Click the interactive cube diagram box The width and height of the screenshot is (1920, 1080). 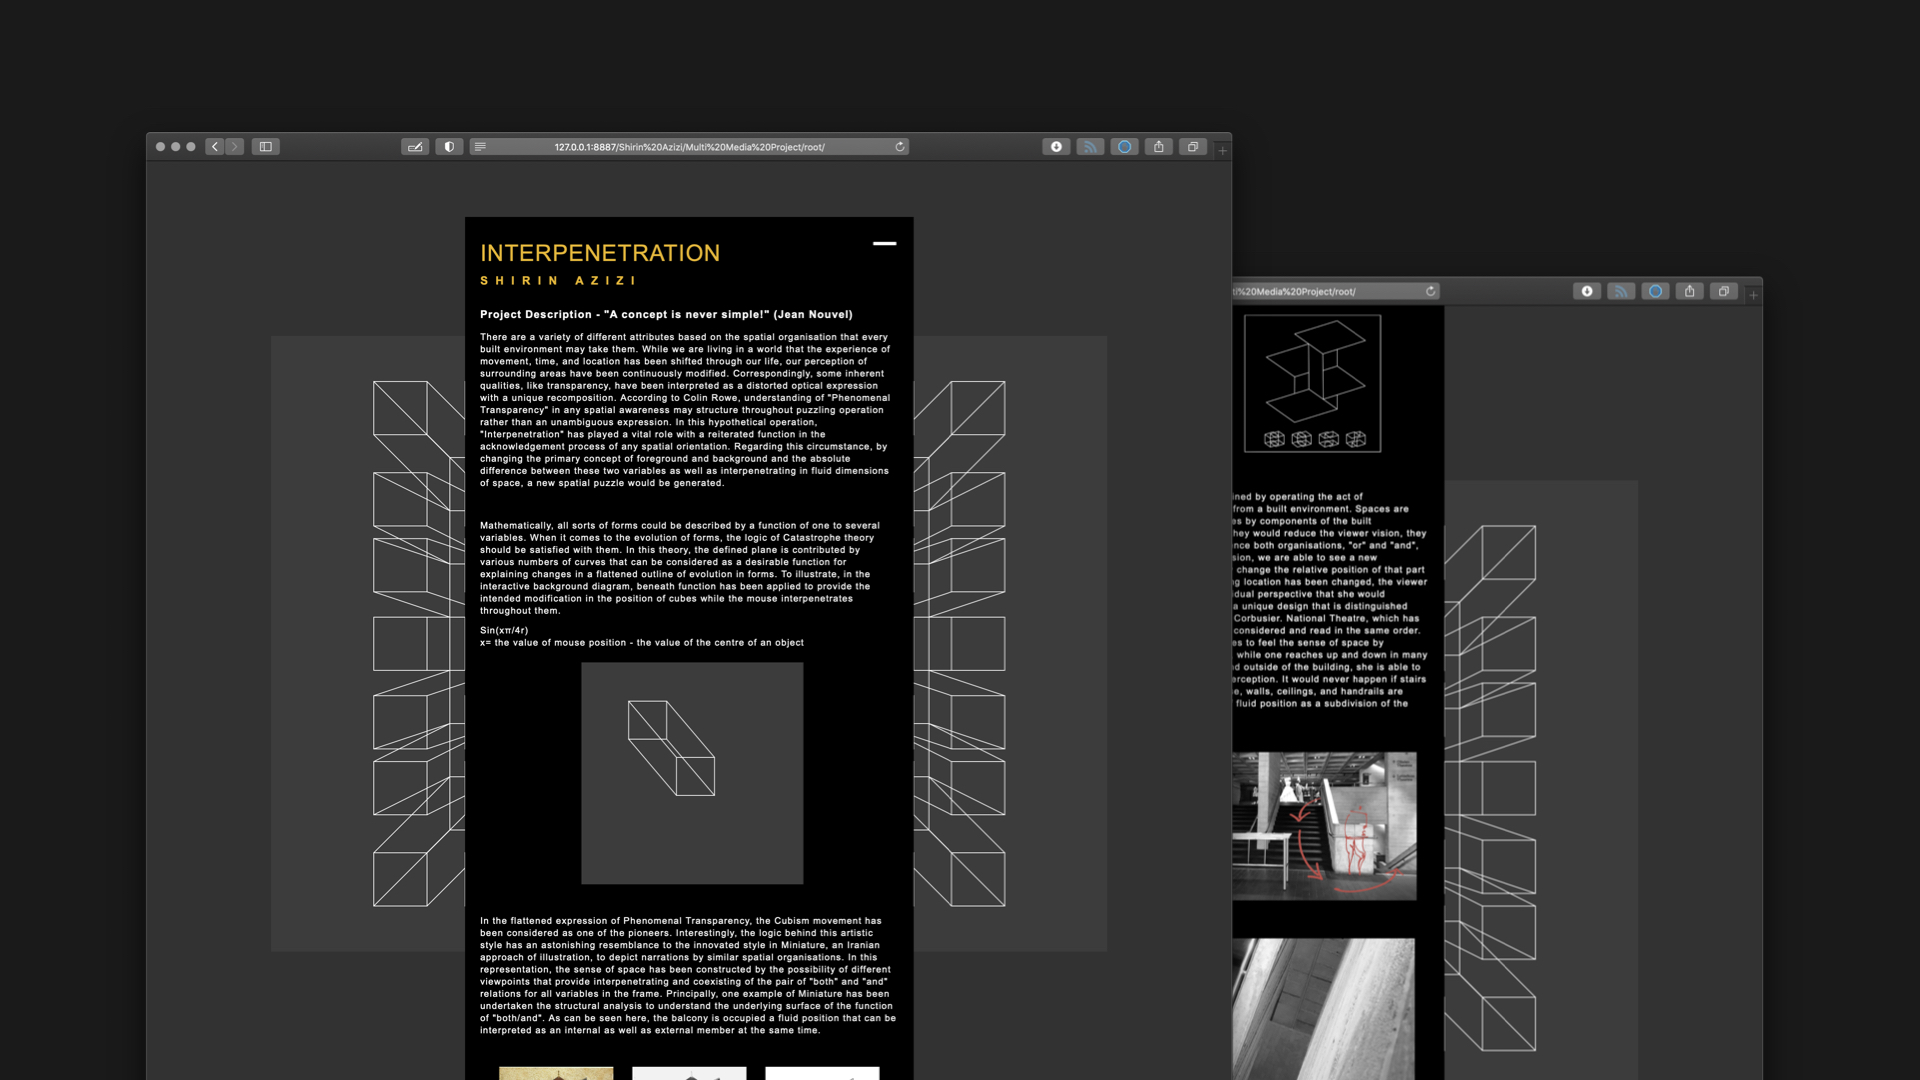[x=692, y=773]
